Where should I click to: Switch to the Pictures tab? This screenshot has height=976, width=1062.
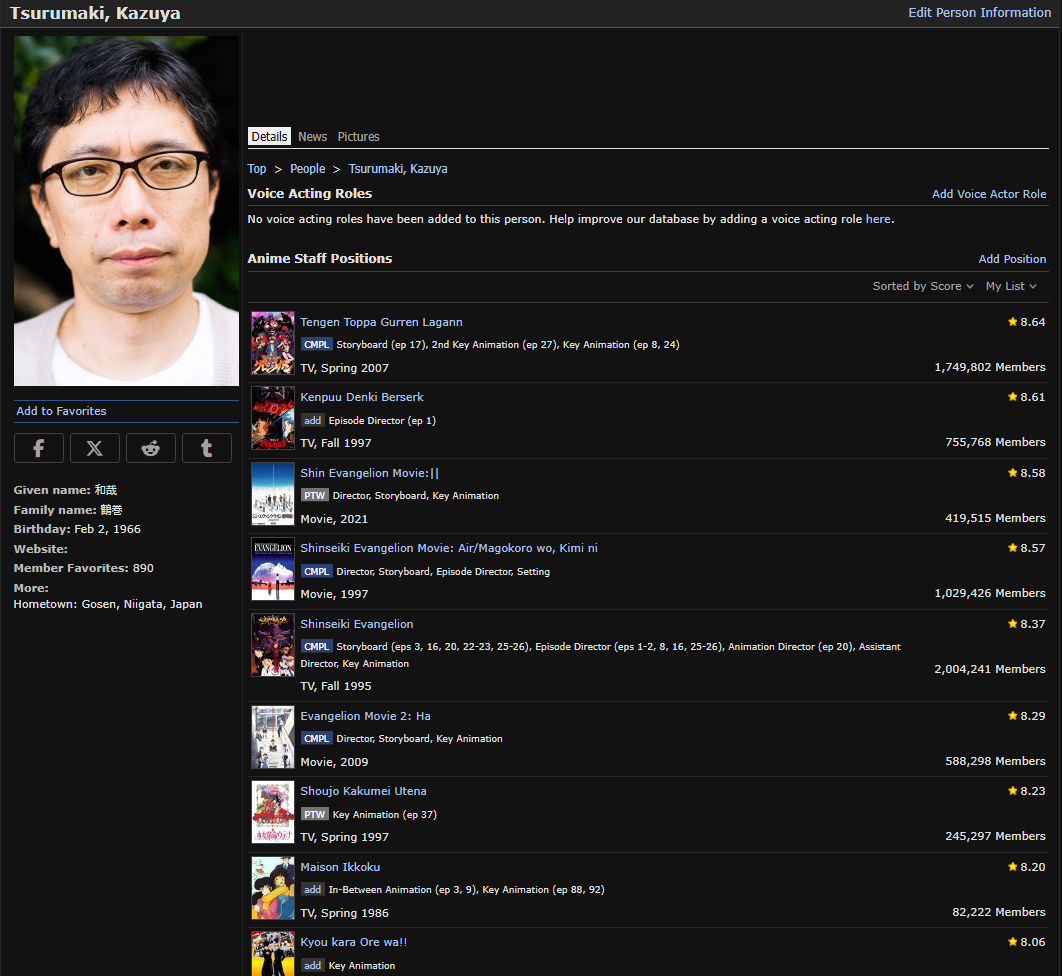coord(358,136)
